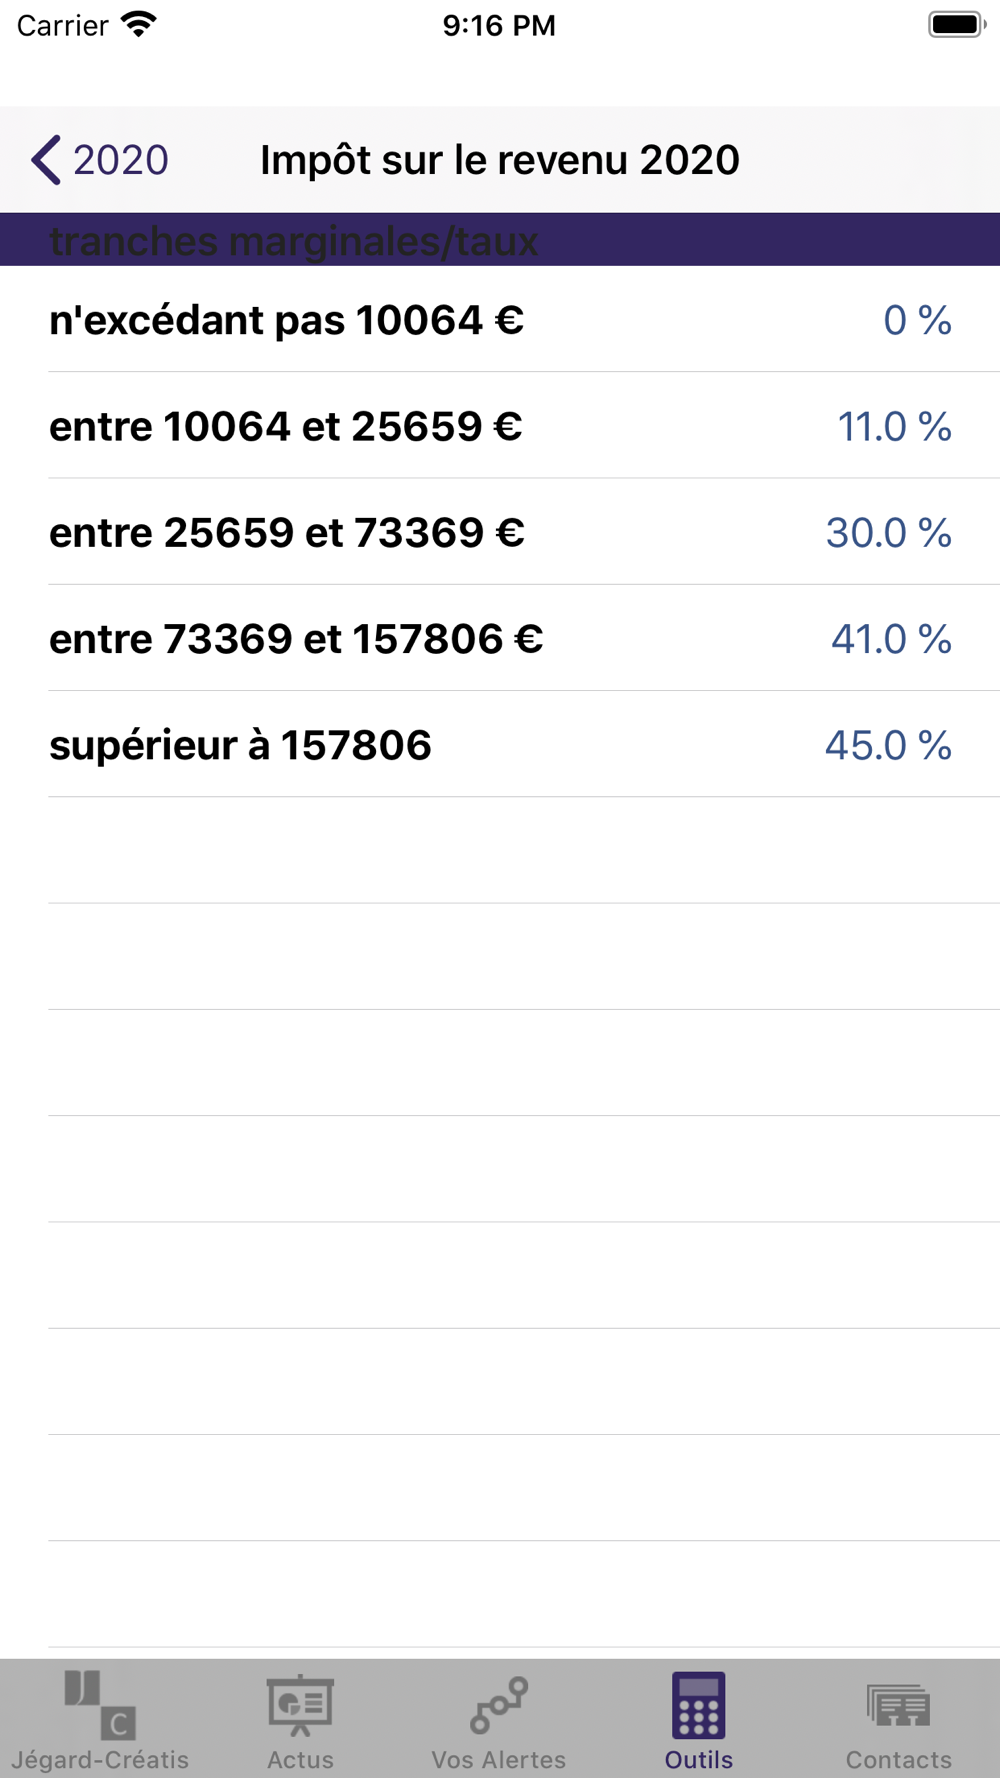Image resolution: width=1000 pixels, height=1778 pixels.
Task: Tap the 45.0 % rate value
Action: (x=888, y=745)
